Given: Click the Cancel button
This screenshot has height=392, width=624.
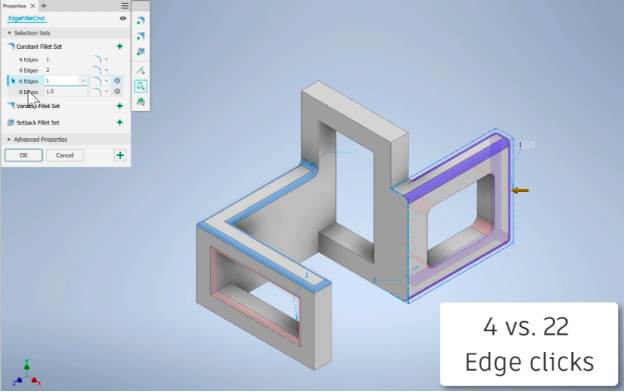Looking at the screenshot, I should (65, 156).
